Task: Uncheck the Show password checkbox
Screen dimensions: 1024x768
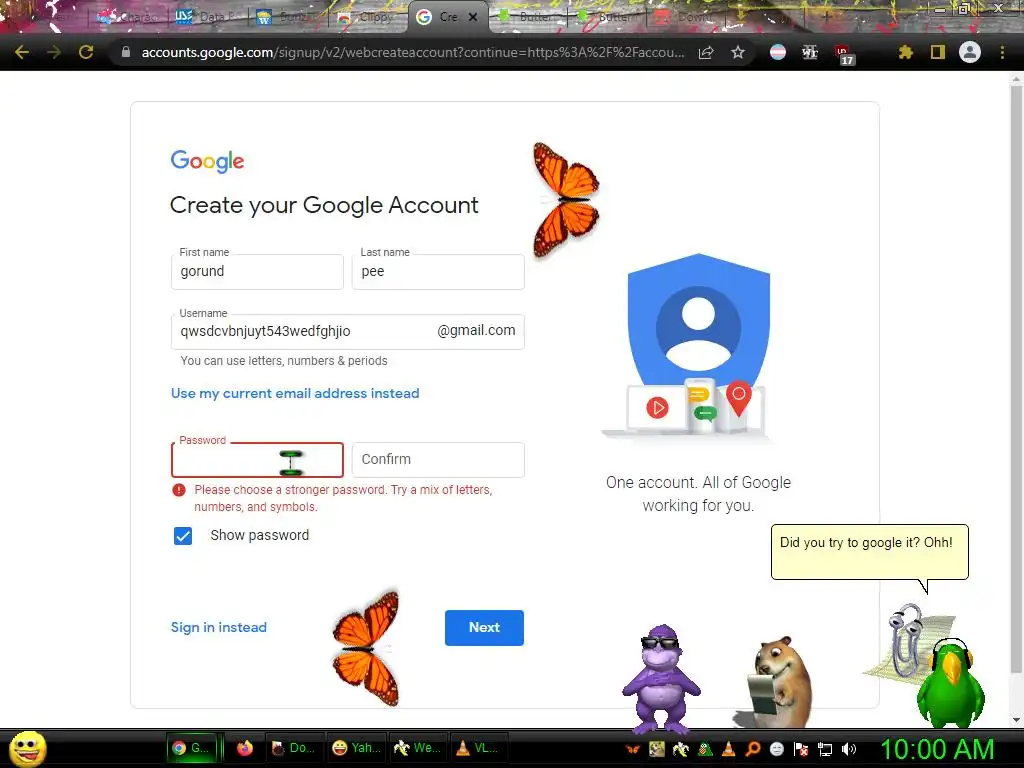Action: 183,536
